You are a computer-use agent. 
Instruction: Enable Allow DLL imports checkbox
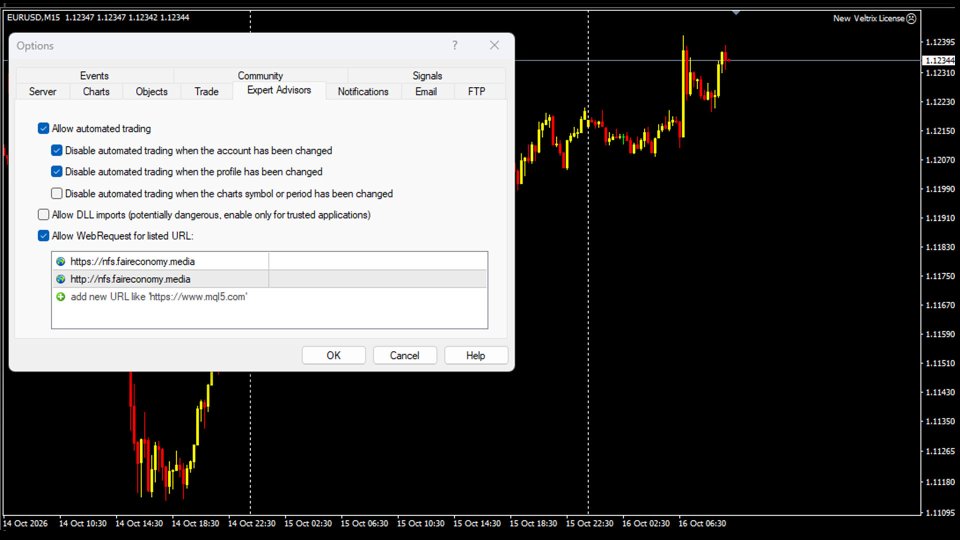coord(43,215)
